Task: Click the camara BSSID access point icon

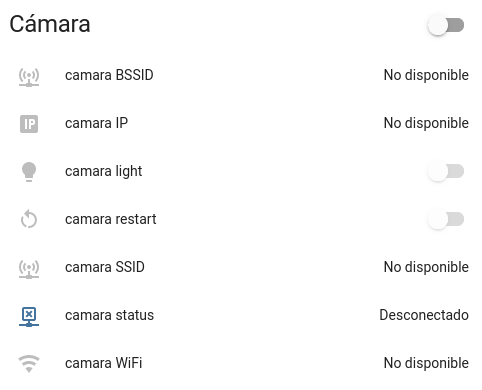Action: point(29,77)
